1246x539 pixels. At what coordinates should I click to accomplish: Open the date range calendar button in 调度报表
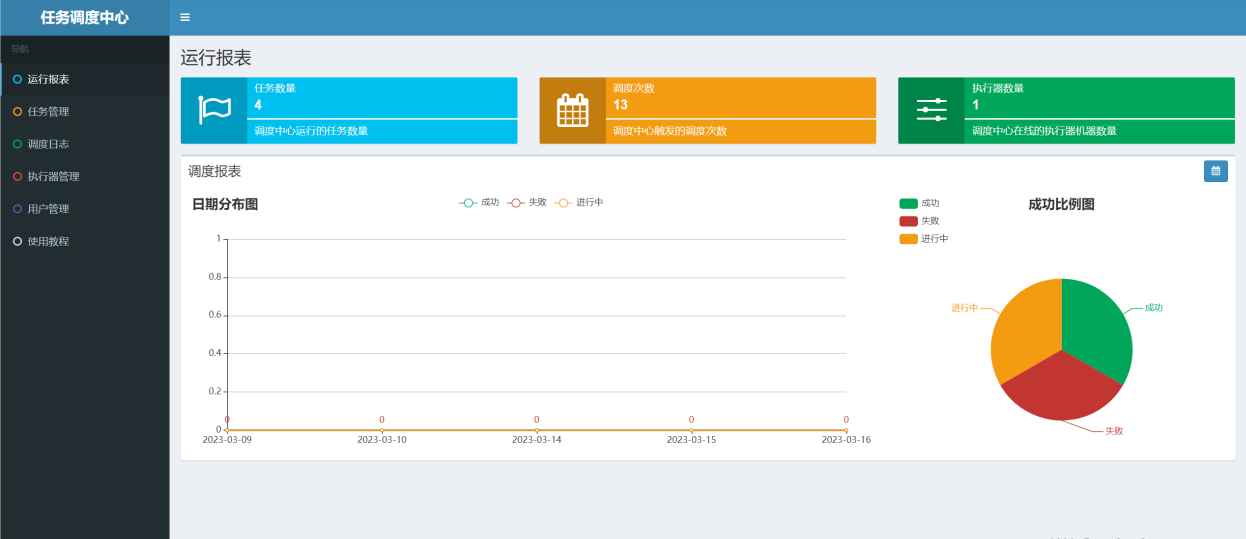point(1216,171)
